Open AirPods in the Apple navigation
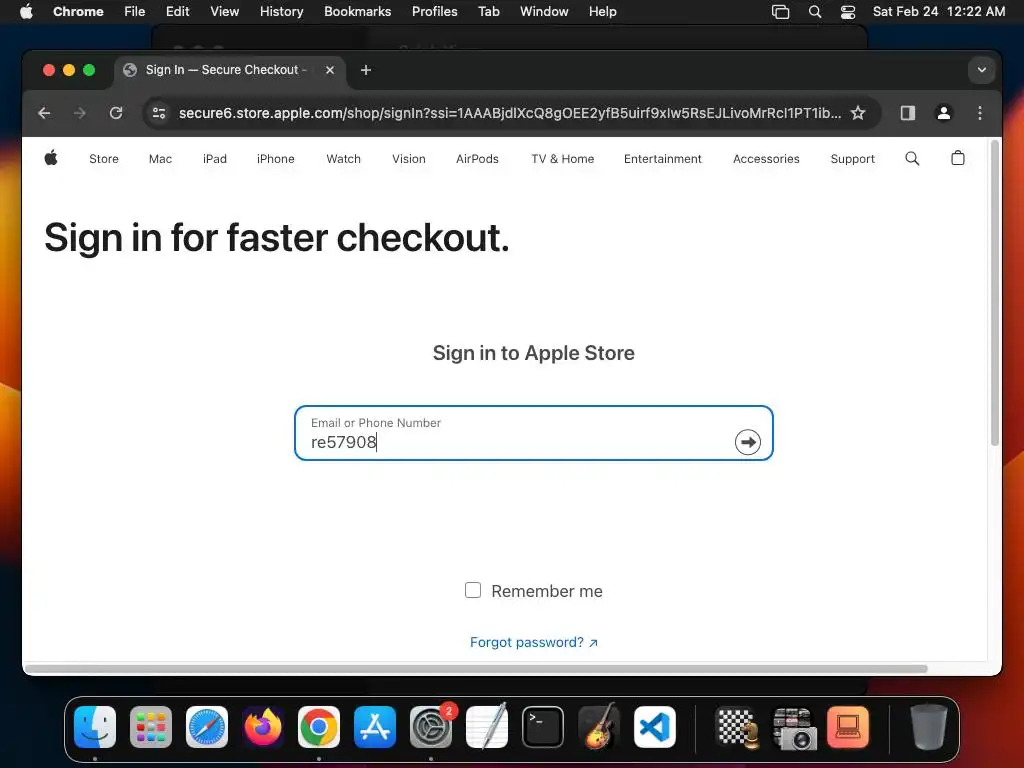Viewport: 1024px width, 768px height. tap(477, 159)
